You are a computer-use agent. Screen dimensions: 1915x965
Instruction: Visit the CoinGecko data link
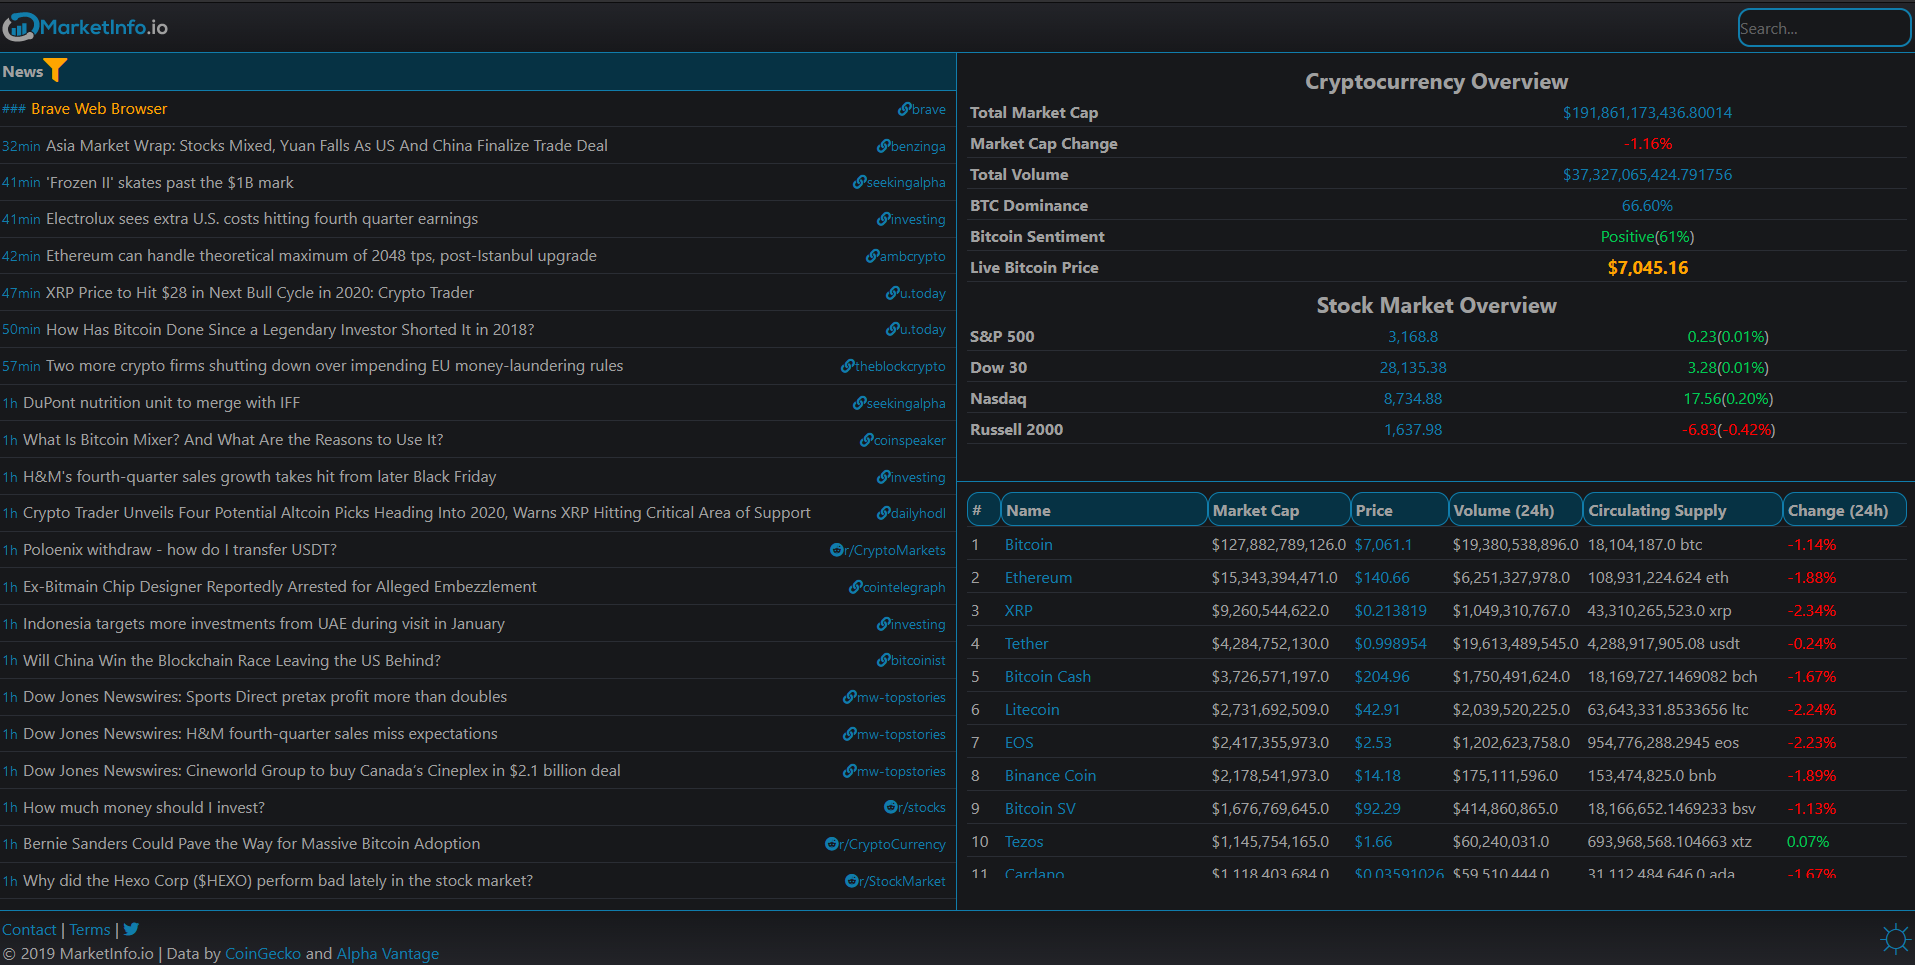pyautogui.click(x=263, y=954)
